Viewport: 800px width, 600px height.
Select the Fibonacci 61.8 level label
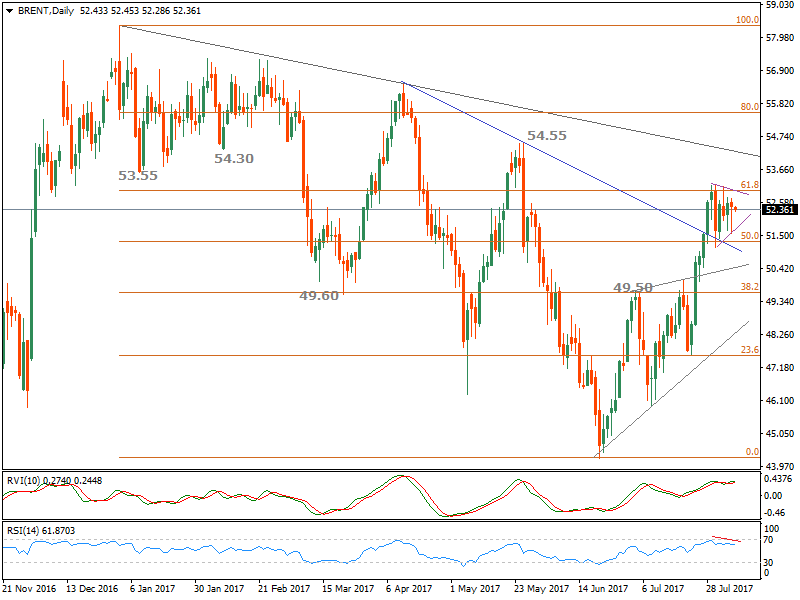tap(749, 185)
